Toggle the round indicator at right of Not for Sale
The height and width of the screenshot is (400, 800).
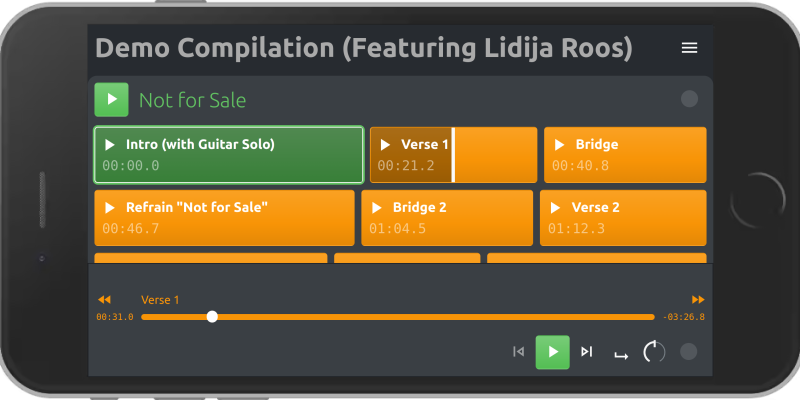coord(689,99)
